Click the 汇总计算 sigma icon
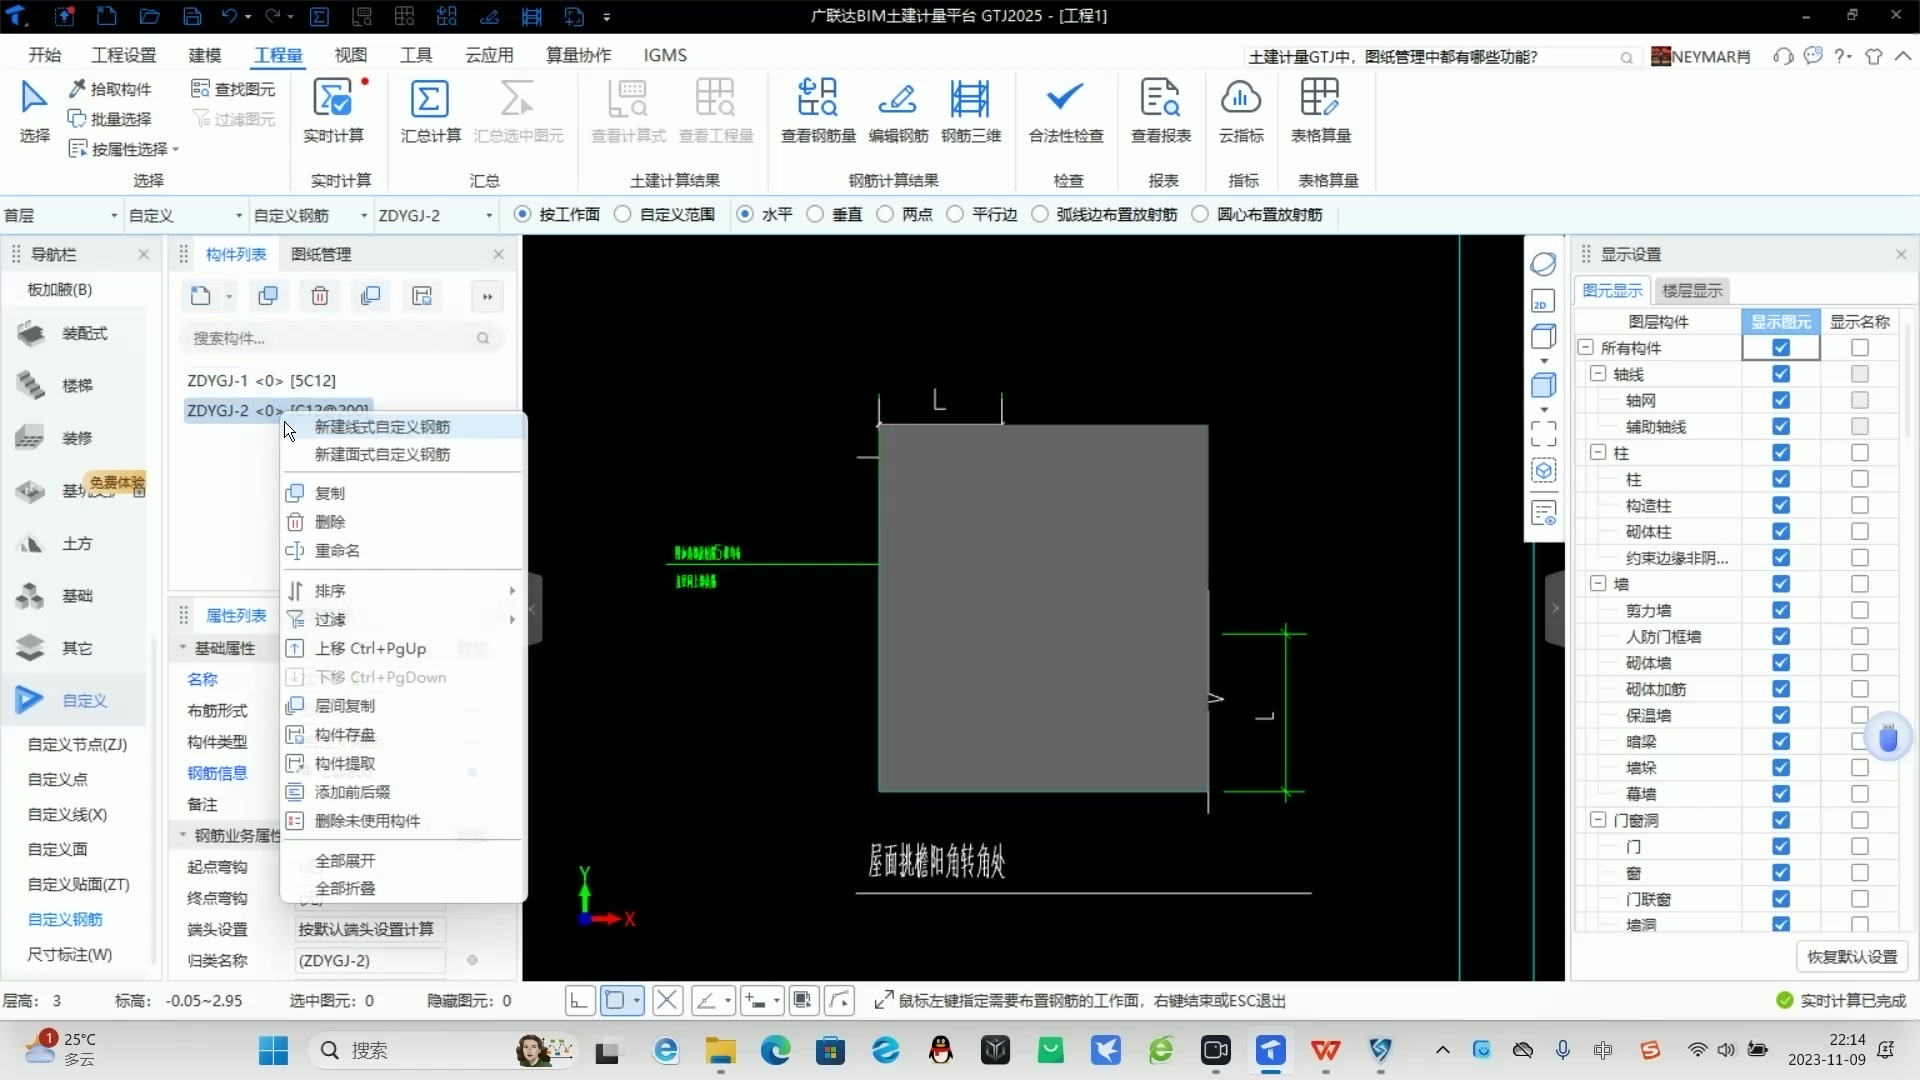This screenshot has height=1080, width=1920. 430,100
